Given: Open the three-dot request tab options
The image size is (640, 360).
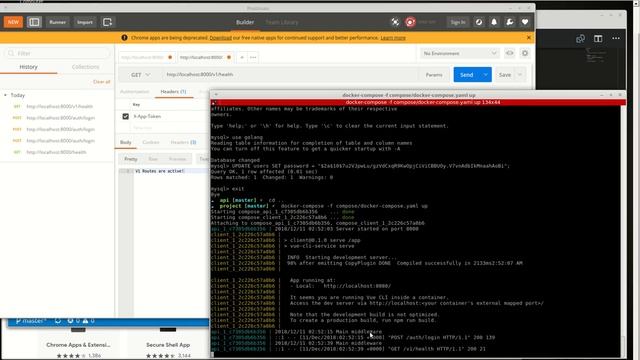Looking at the screenshot, I should coord(253,58).
